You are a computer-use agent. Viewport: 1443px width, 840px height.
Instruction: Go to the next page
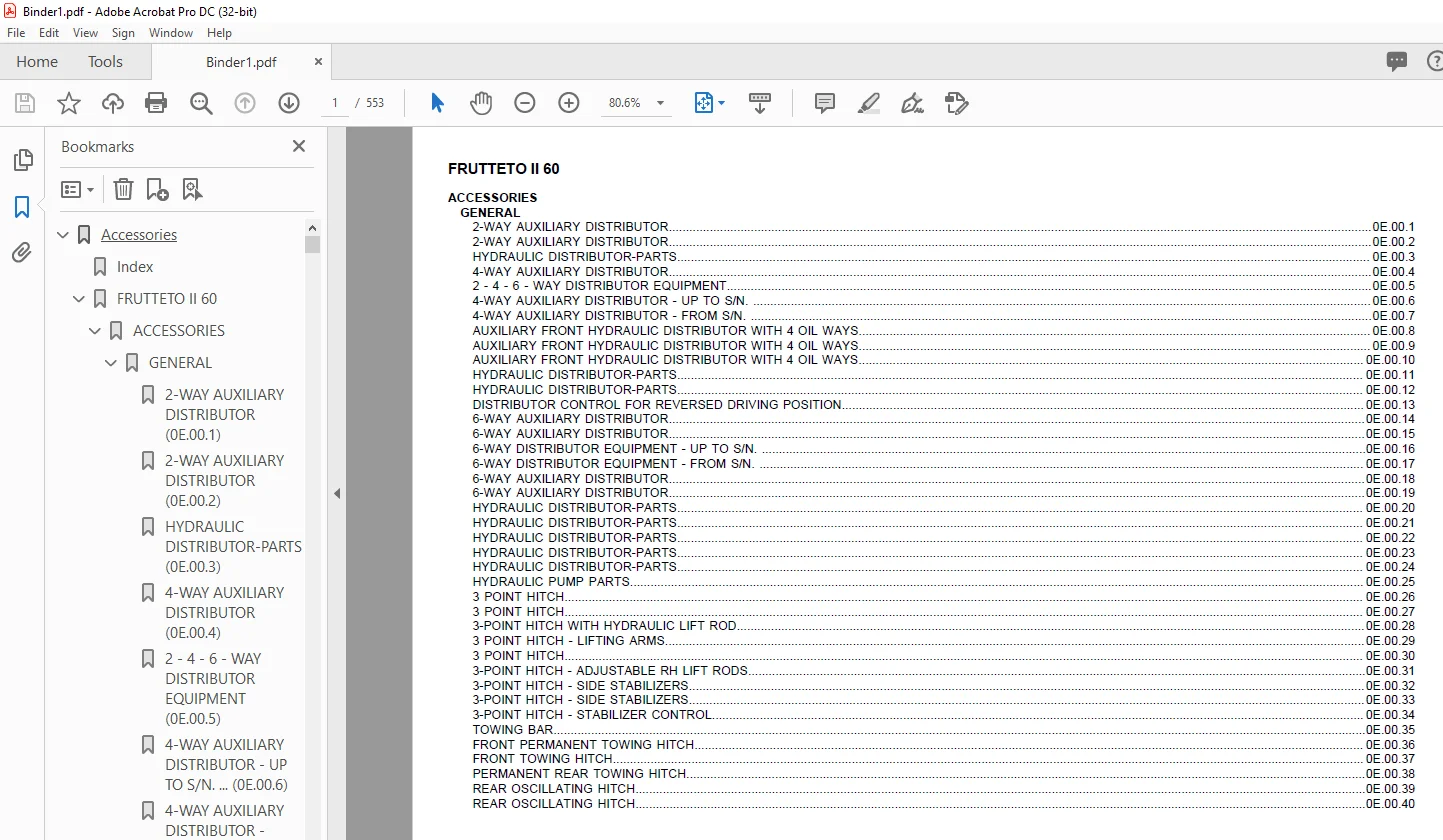point(289,103)
